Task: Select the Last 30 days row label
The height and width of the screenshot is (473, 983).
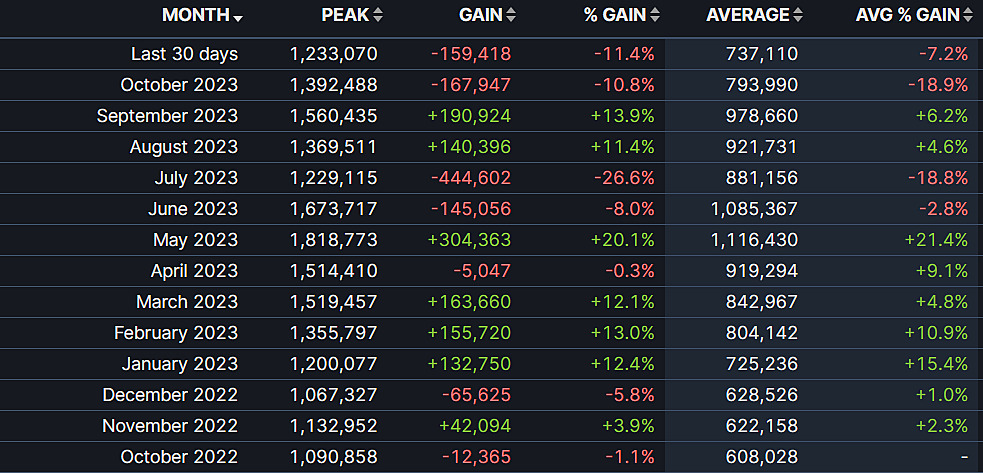Action: [x=184, y=54]
